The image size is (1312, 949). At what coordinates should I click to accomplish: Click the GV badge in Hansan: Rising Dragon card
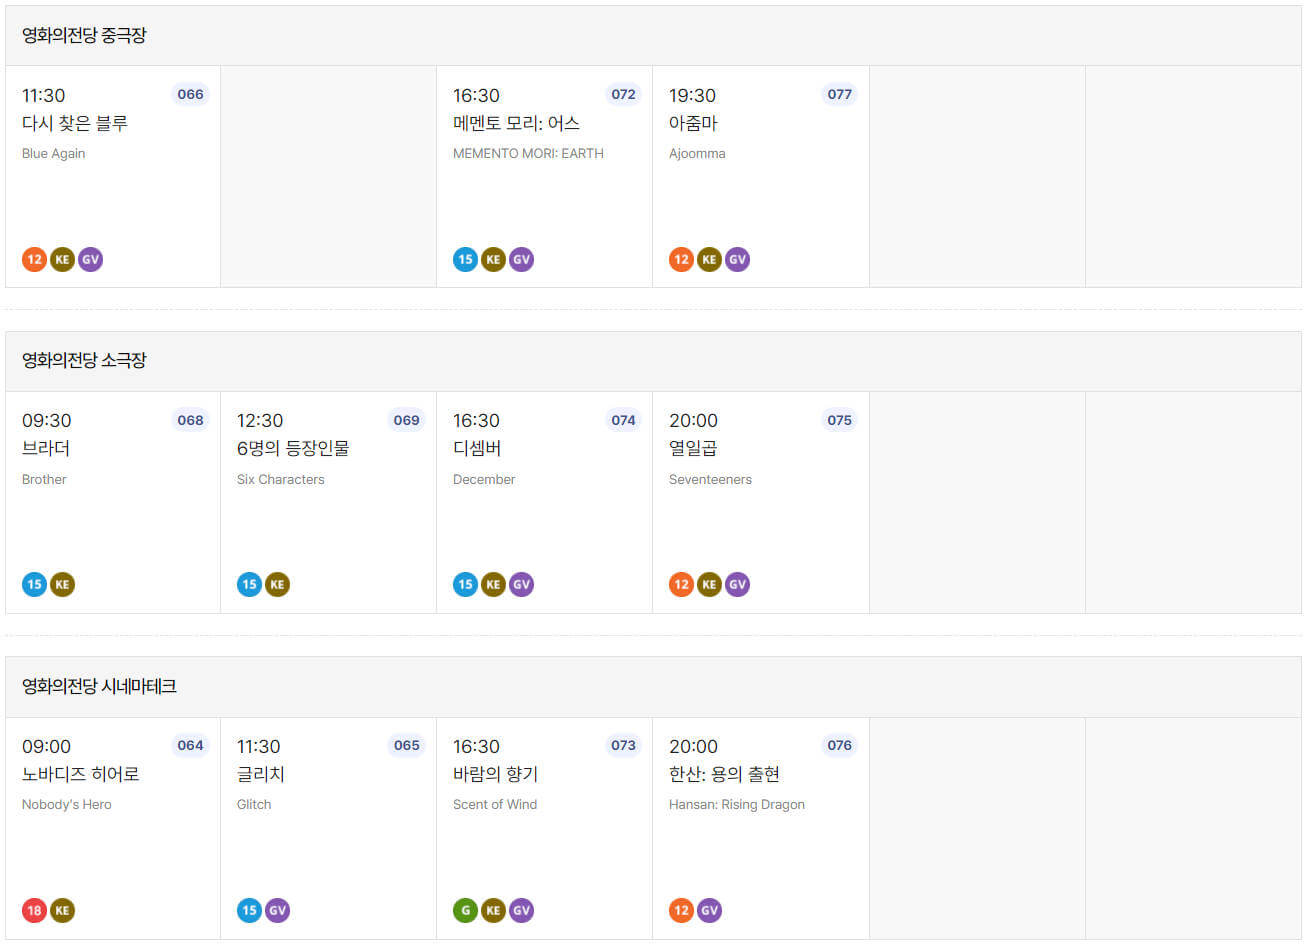point(709,910)
